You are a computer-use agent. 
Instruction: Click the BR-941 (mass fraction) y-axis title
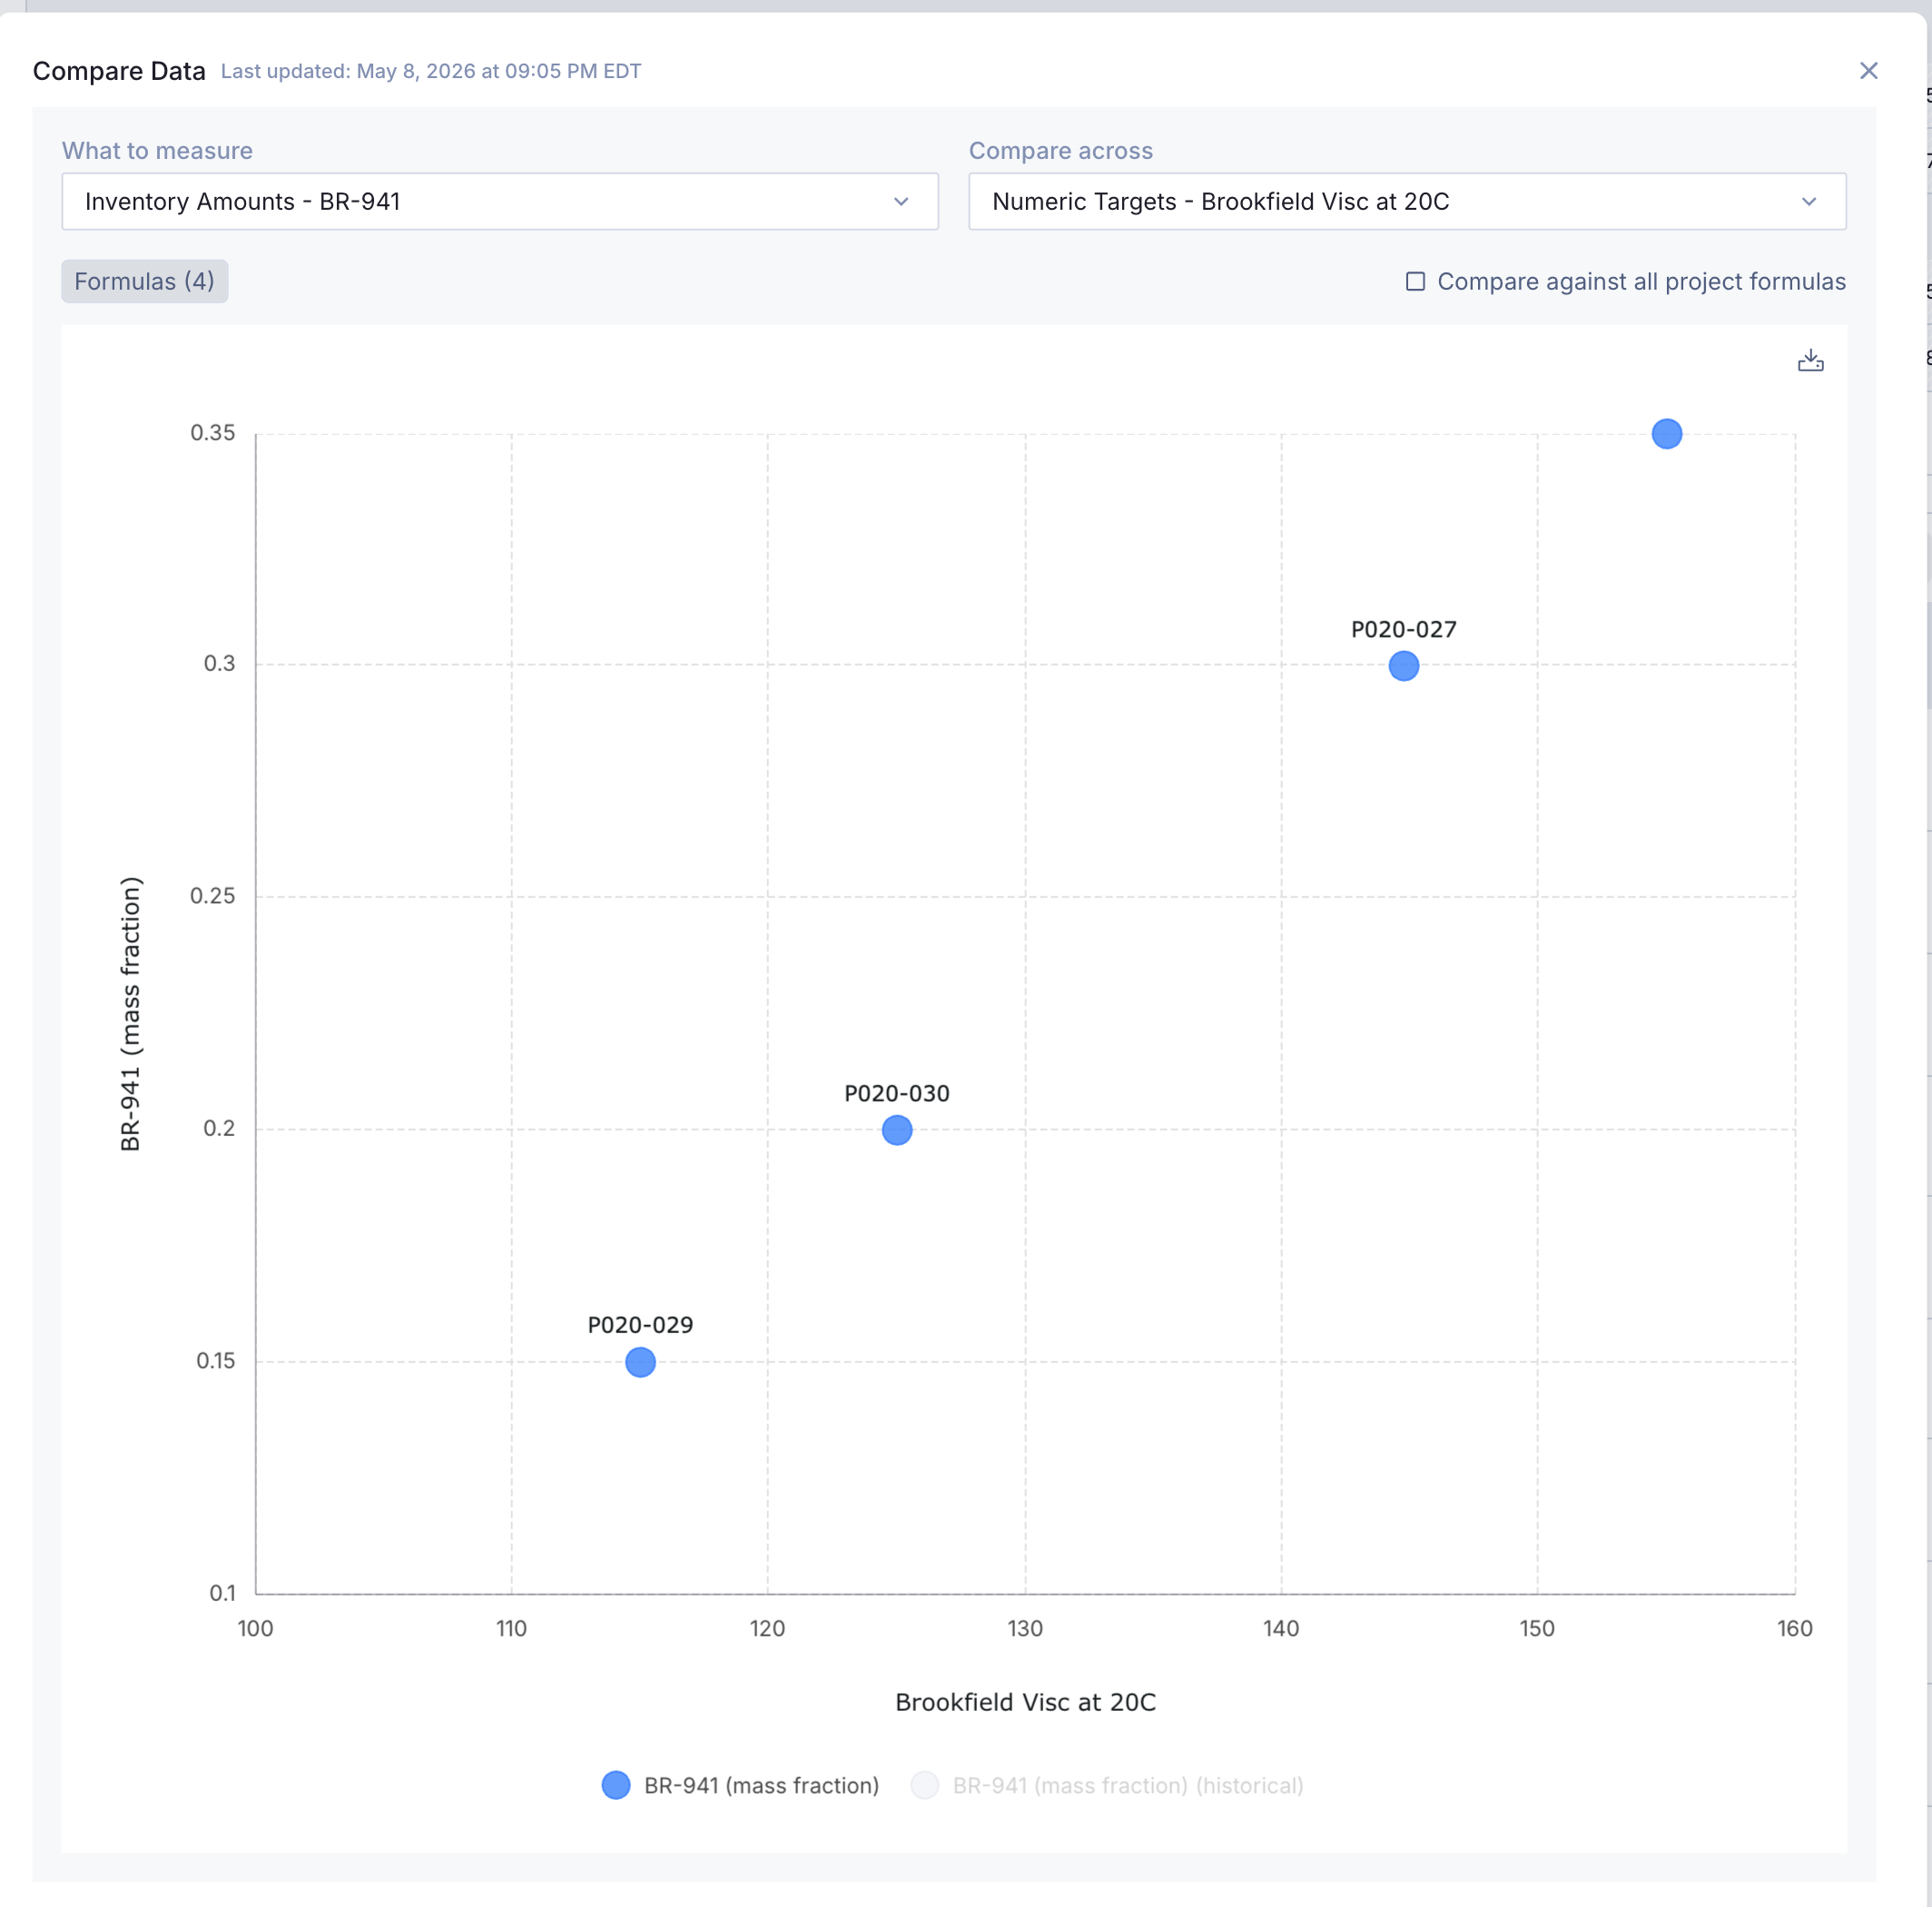(131, 1014)
